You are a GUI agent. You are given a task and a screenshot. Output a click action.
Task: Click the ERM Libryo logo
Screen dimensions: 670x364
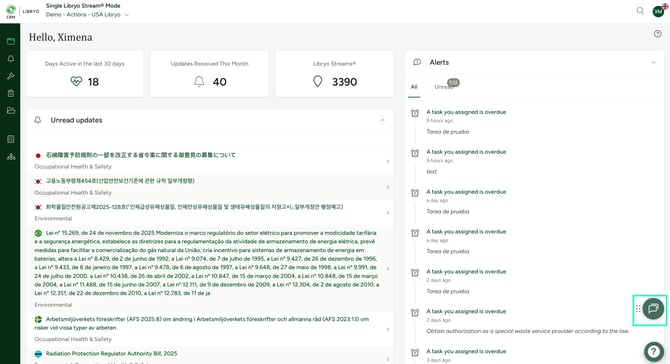pos(22,11)
